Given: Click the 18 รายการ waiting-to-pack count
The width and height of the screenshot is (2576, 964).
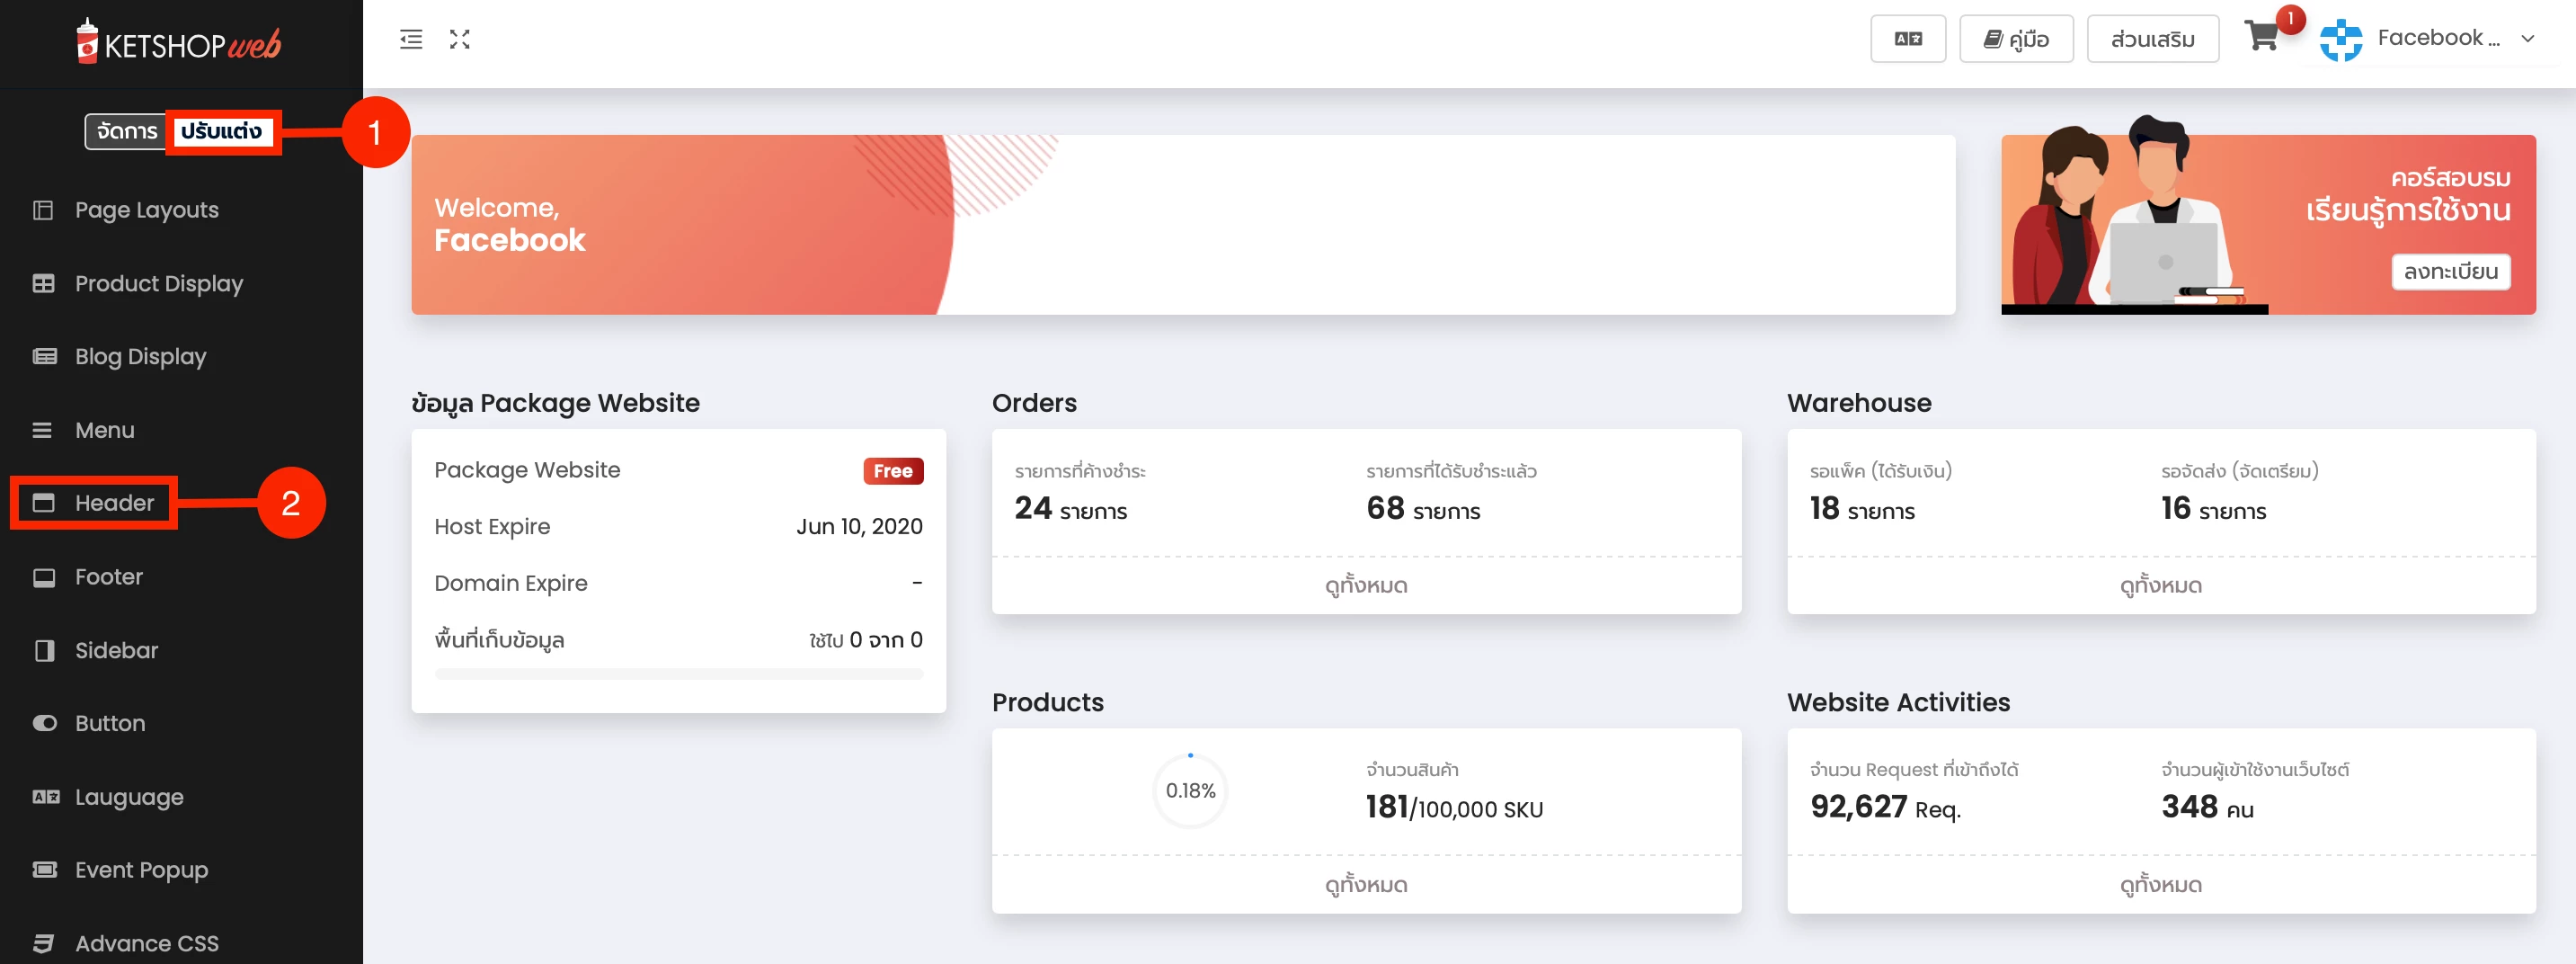Looking at the screenshot, I should tap(1862, 509).
